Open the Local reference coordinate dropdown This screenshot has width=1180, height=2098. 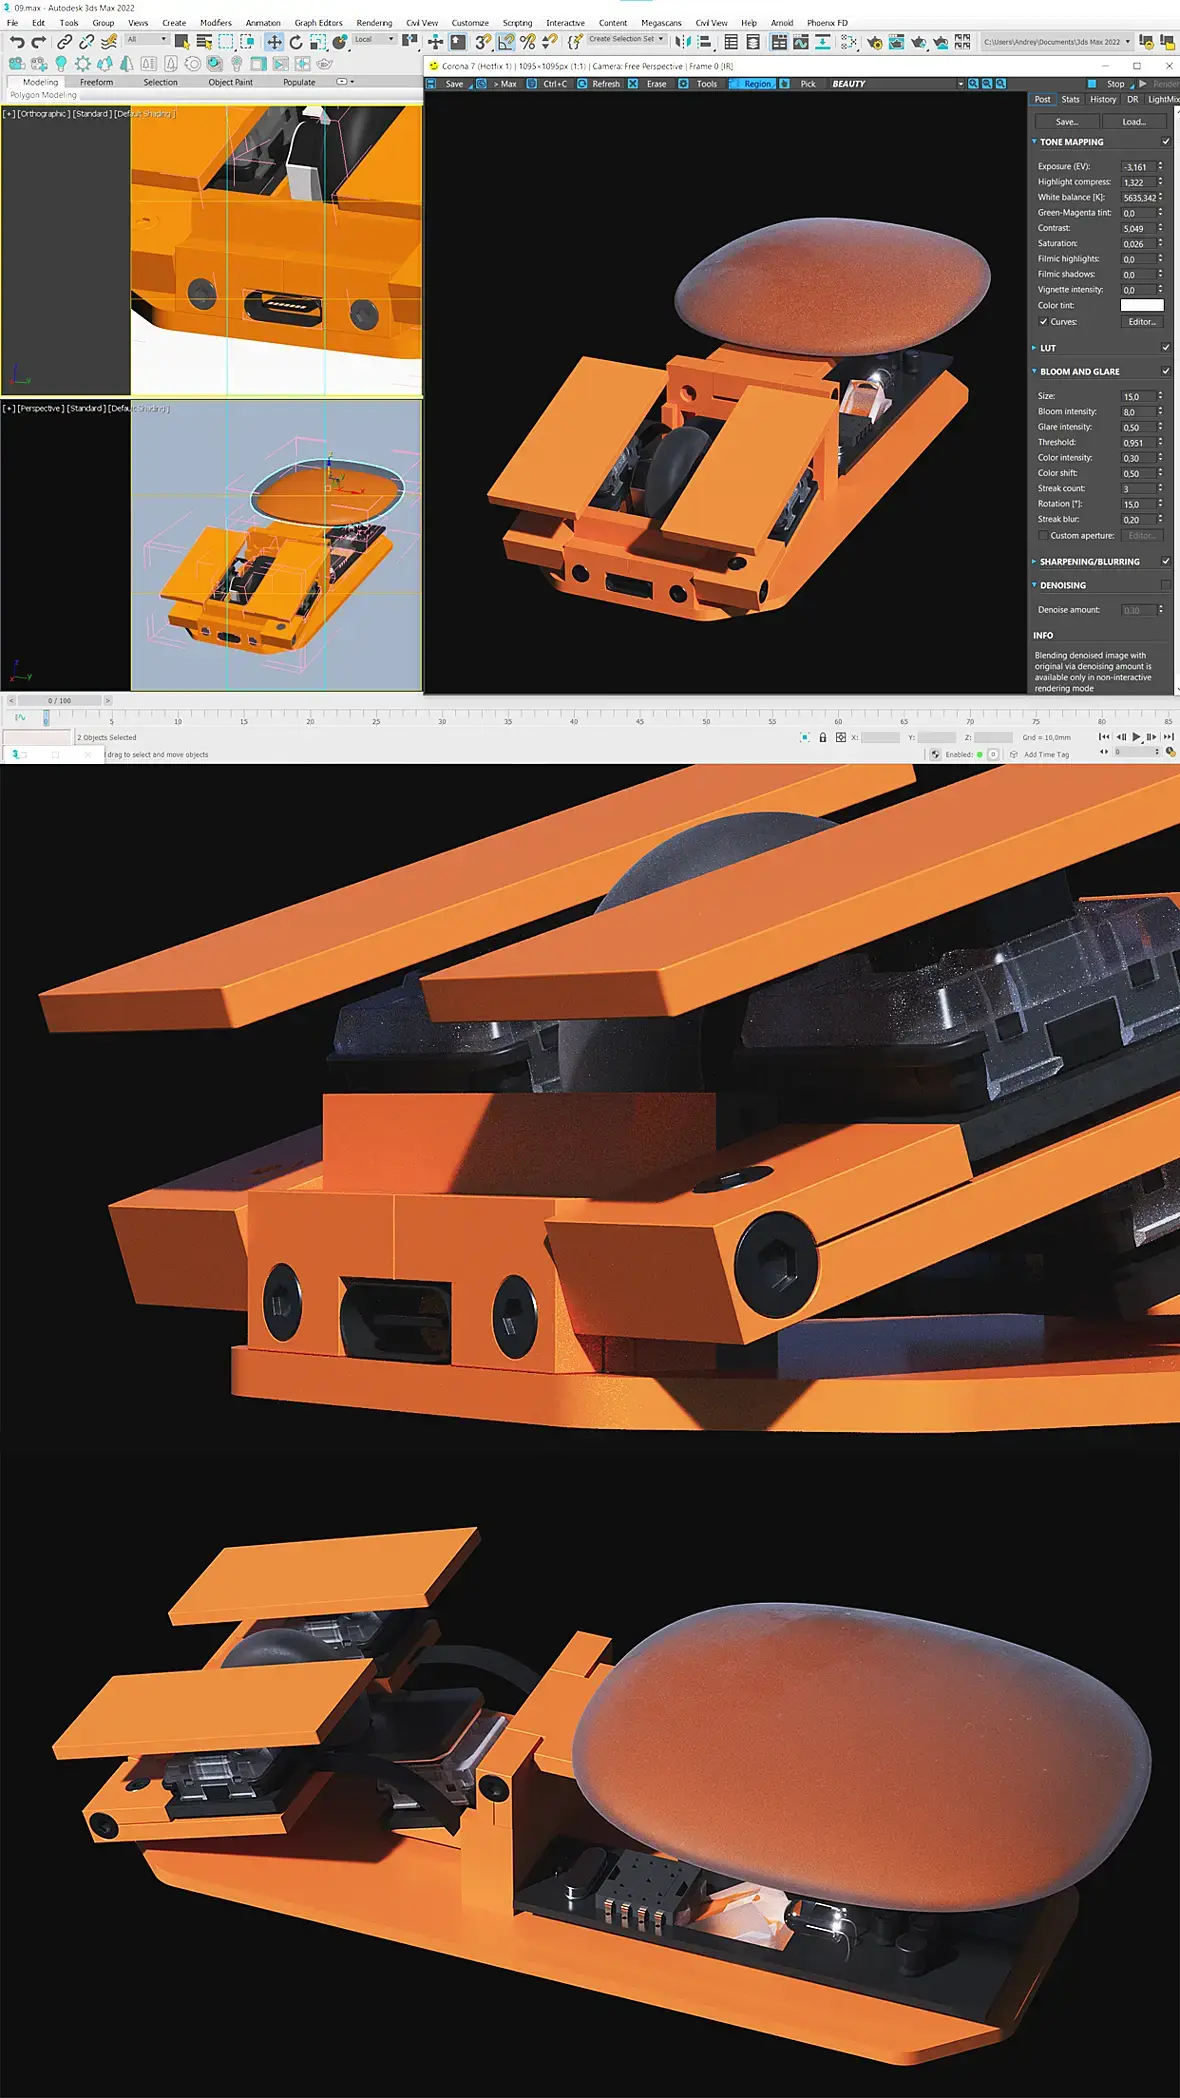tap(374, 39)
